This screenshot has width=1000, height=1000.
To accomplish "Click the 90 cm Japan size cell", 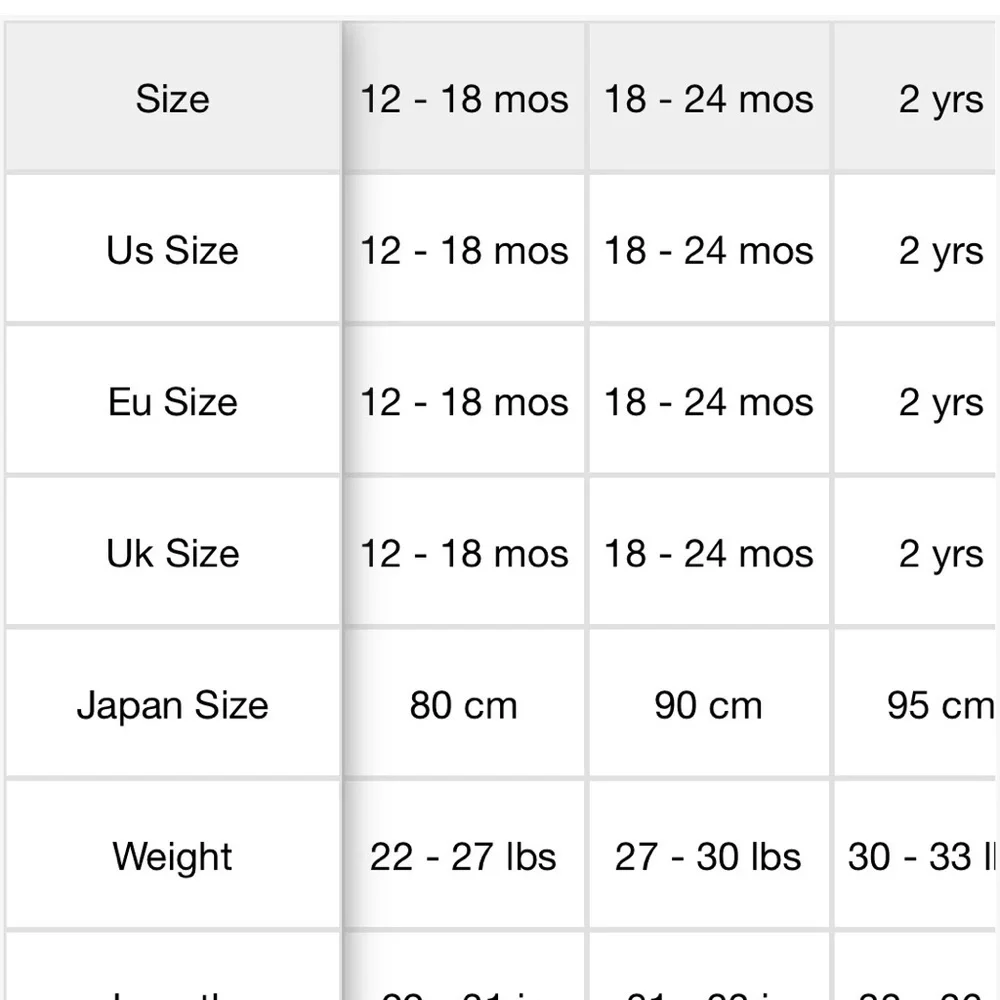I will [x=709, y=704].
